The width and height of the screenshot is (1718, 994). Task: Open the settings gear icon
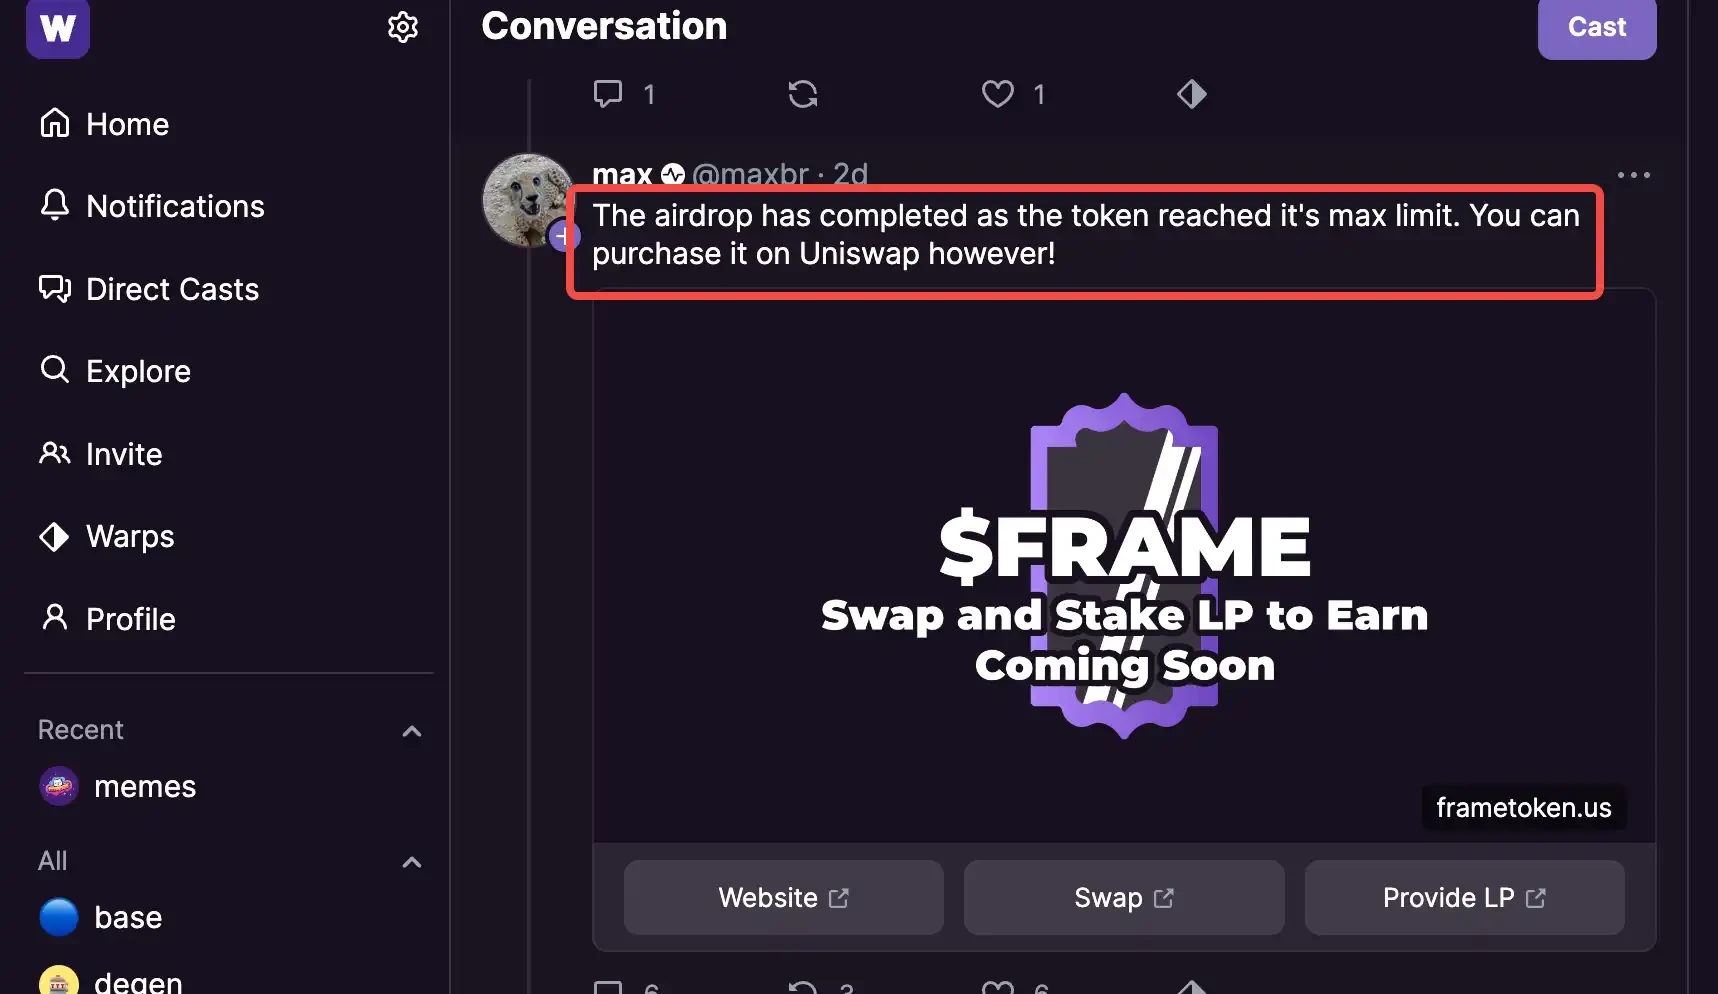[402, 27]
